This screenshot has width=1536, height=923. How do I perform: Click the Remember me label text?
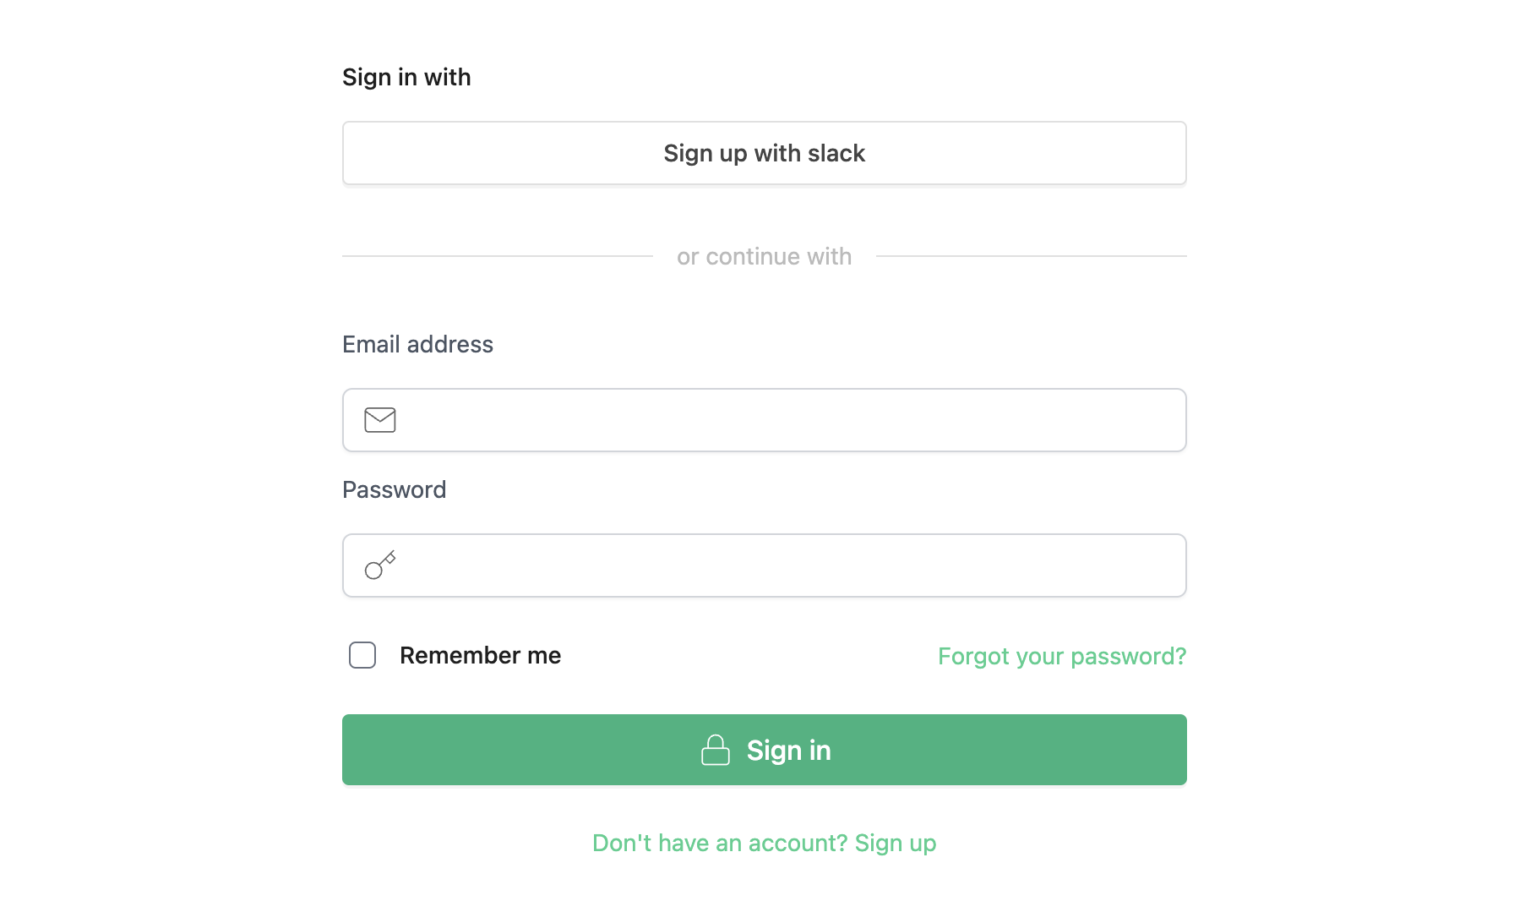[x=480, y=655]
